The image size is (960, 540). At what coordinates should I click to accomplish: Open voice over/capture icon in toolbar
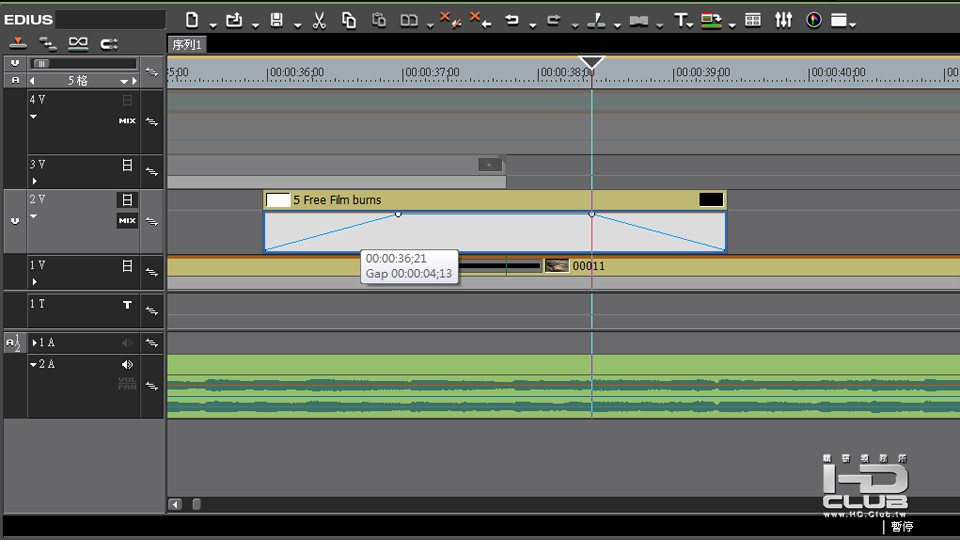click(711, 20)
